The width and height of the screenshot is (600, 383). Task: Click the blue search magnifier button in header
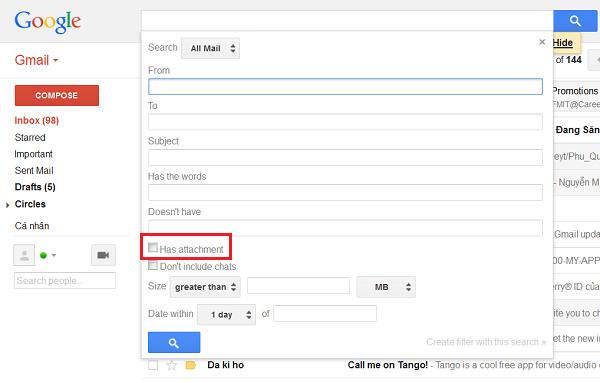[x=575, y=21]
